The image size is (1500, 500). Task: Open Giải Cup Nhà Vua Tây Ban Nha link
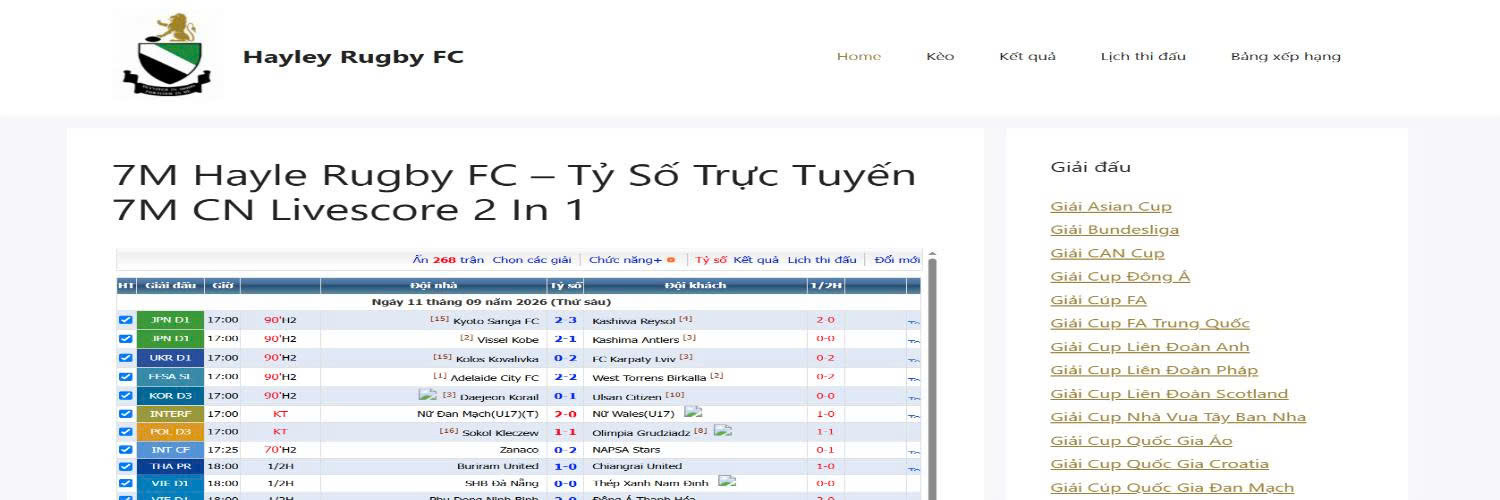(x=1178, y=417)
